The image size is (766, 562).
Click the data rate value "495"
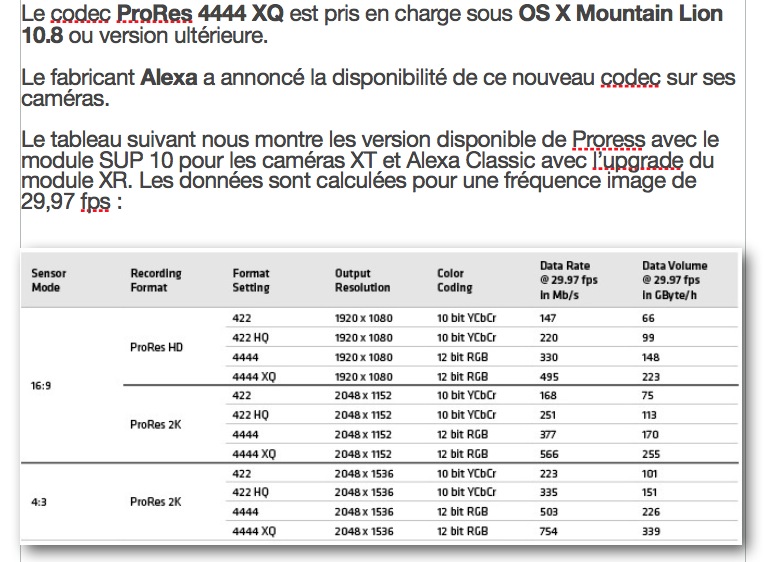click(x=549, y=377)
